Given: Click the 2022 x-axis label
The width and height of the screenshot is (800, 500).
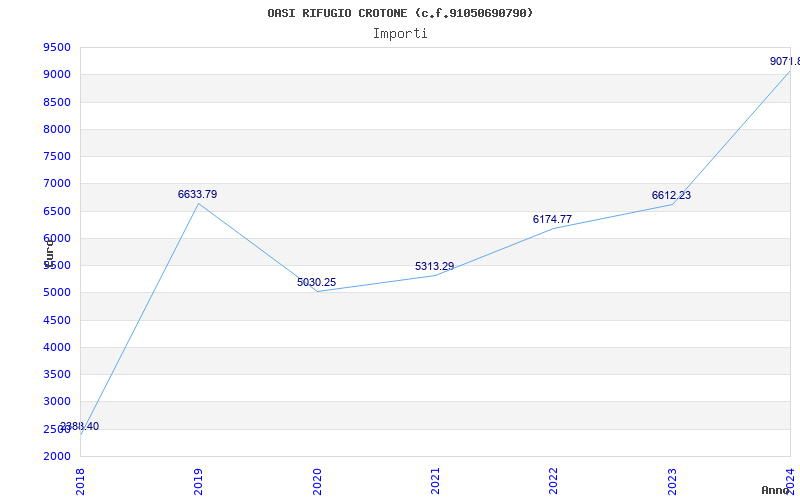Looking at the screenshot, I should coord(553,481).
